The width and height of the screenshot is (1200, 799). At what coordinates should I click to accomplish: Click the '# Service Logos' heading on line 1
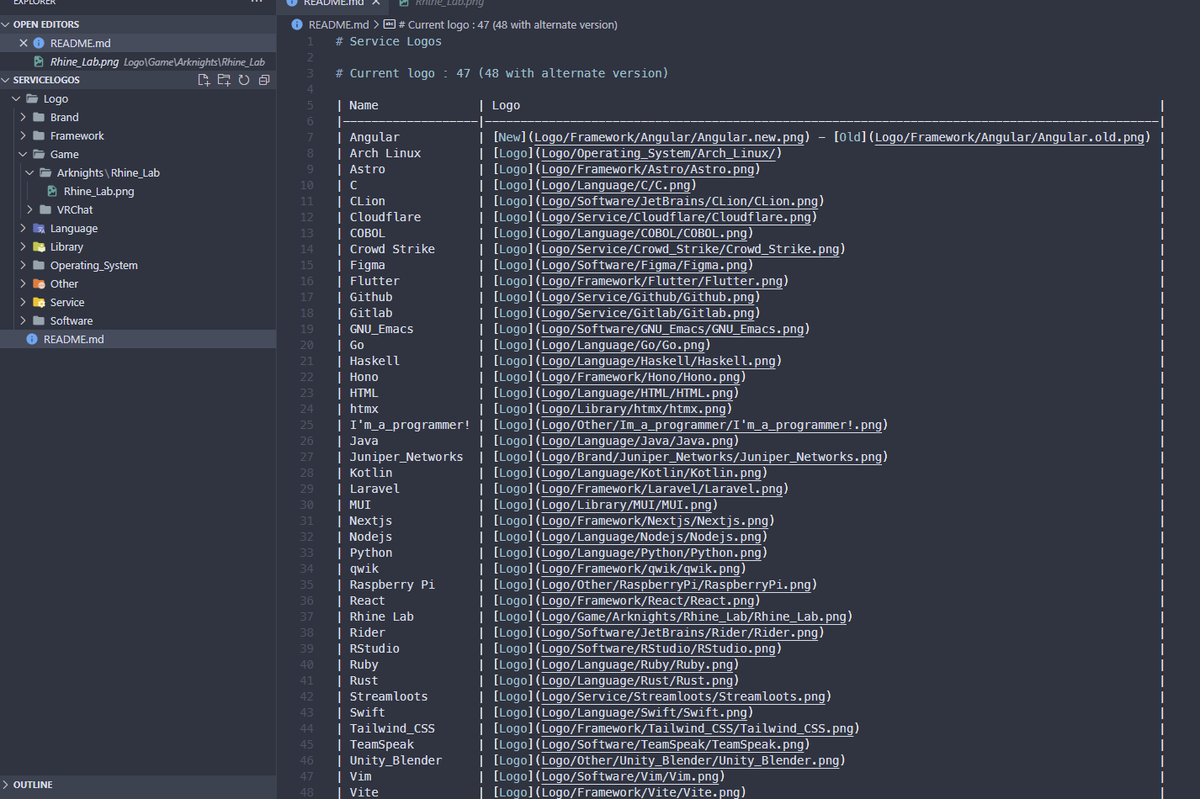click(388, 41)
